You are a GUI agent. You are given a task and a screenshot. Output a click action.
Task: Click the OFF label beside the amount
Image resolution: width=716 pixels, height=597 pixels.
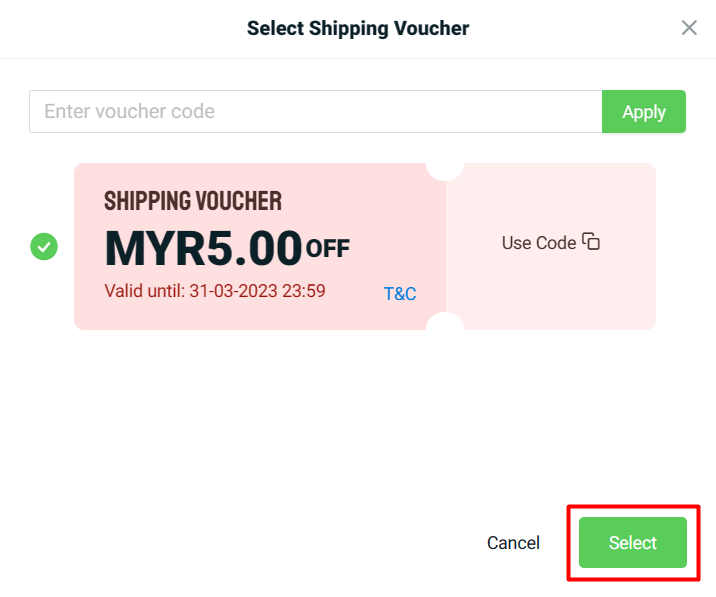328,249
